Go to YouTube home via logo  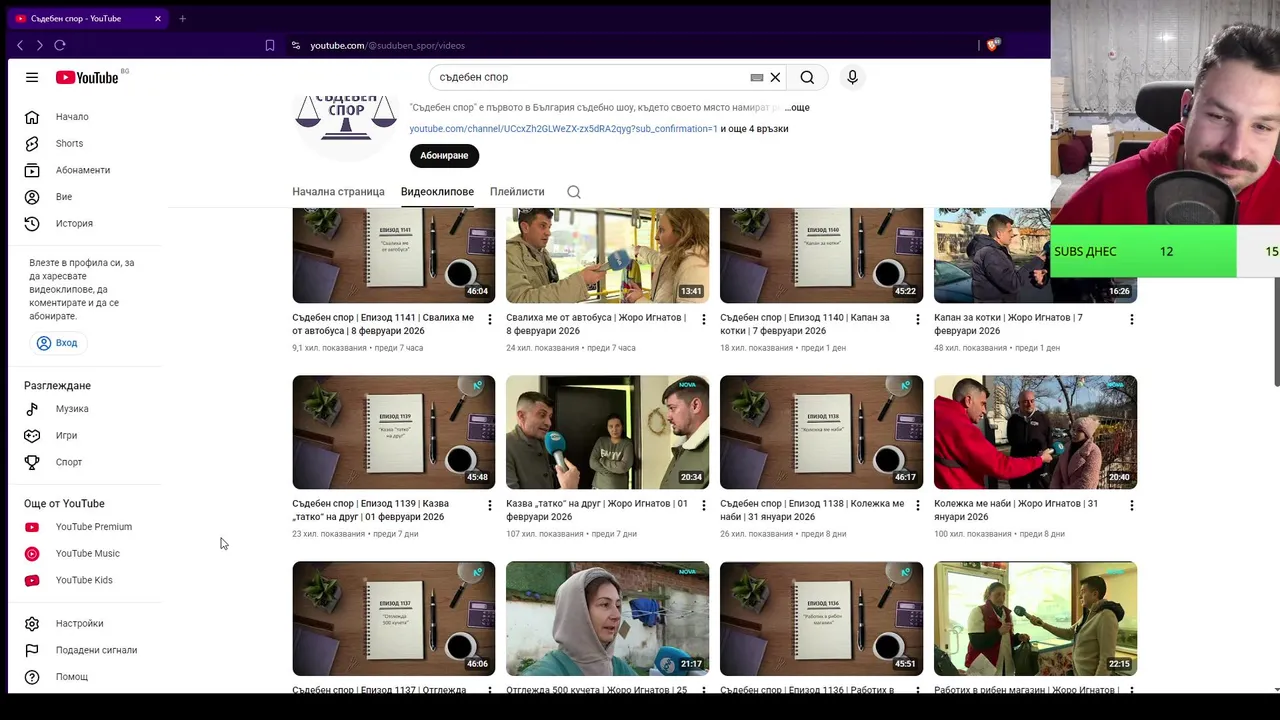pos(87,77)
